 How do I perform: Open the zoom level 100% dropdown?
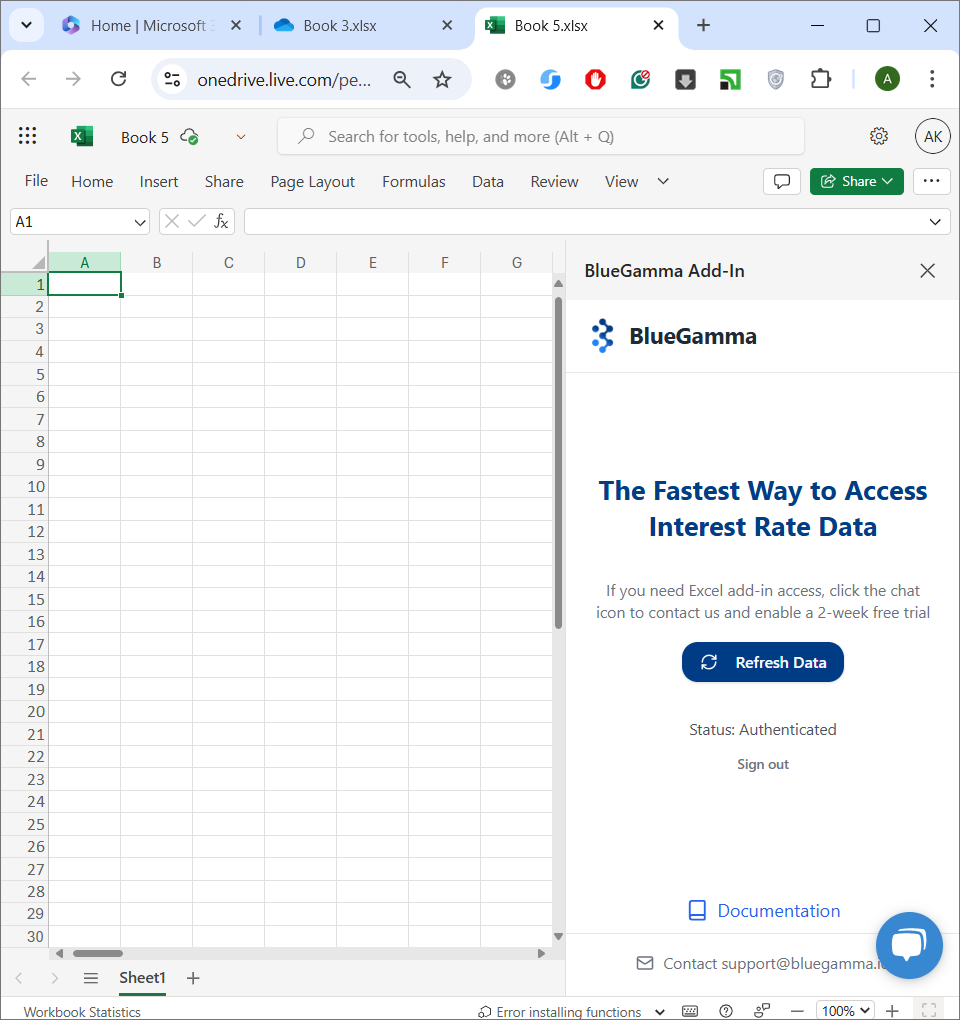point(845,1011)
